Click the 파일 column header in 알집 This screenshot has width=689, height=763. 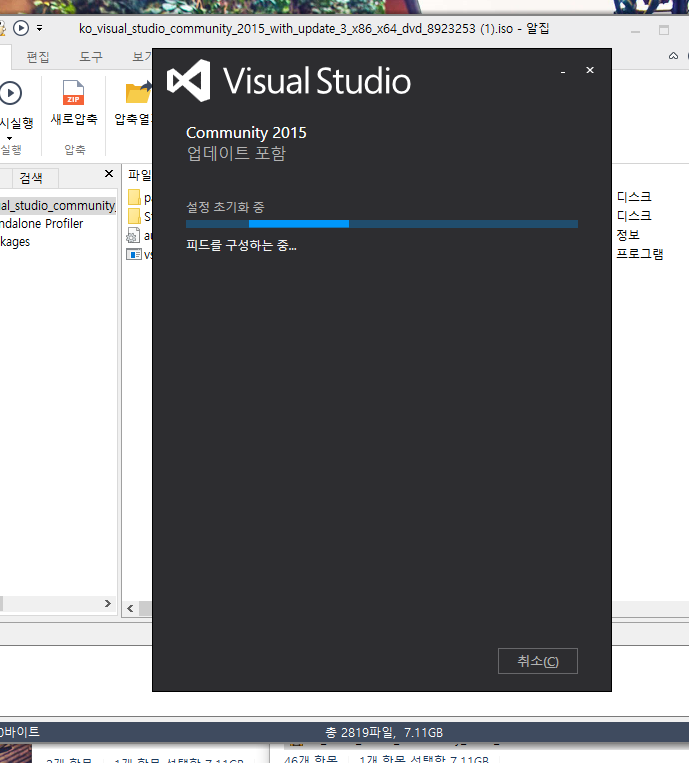[140, 175]
